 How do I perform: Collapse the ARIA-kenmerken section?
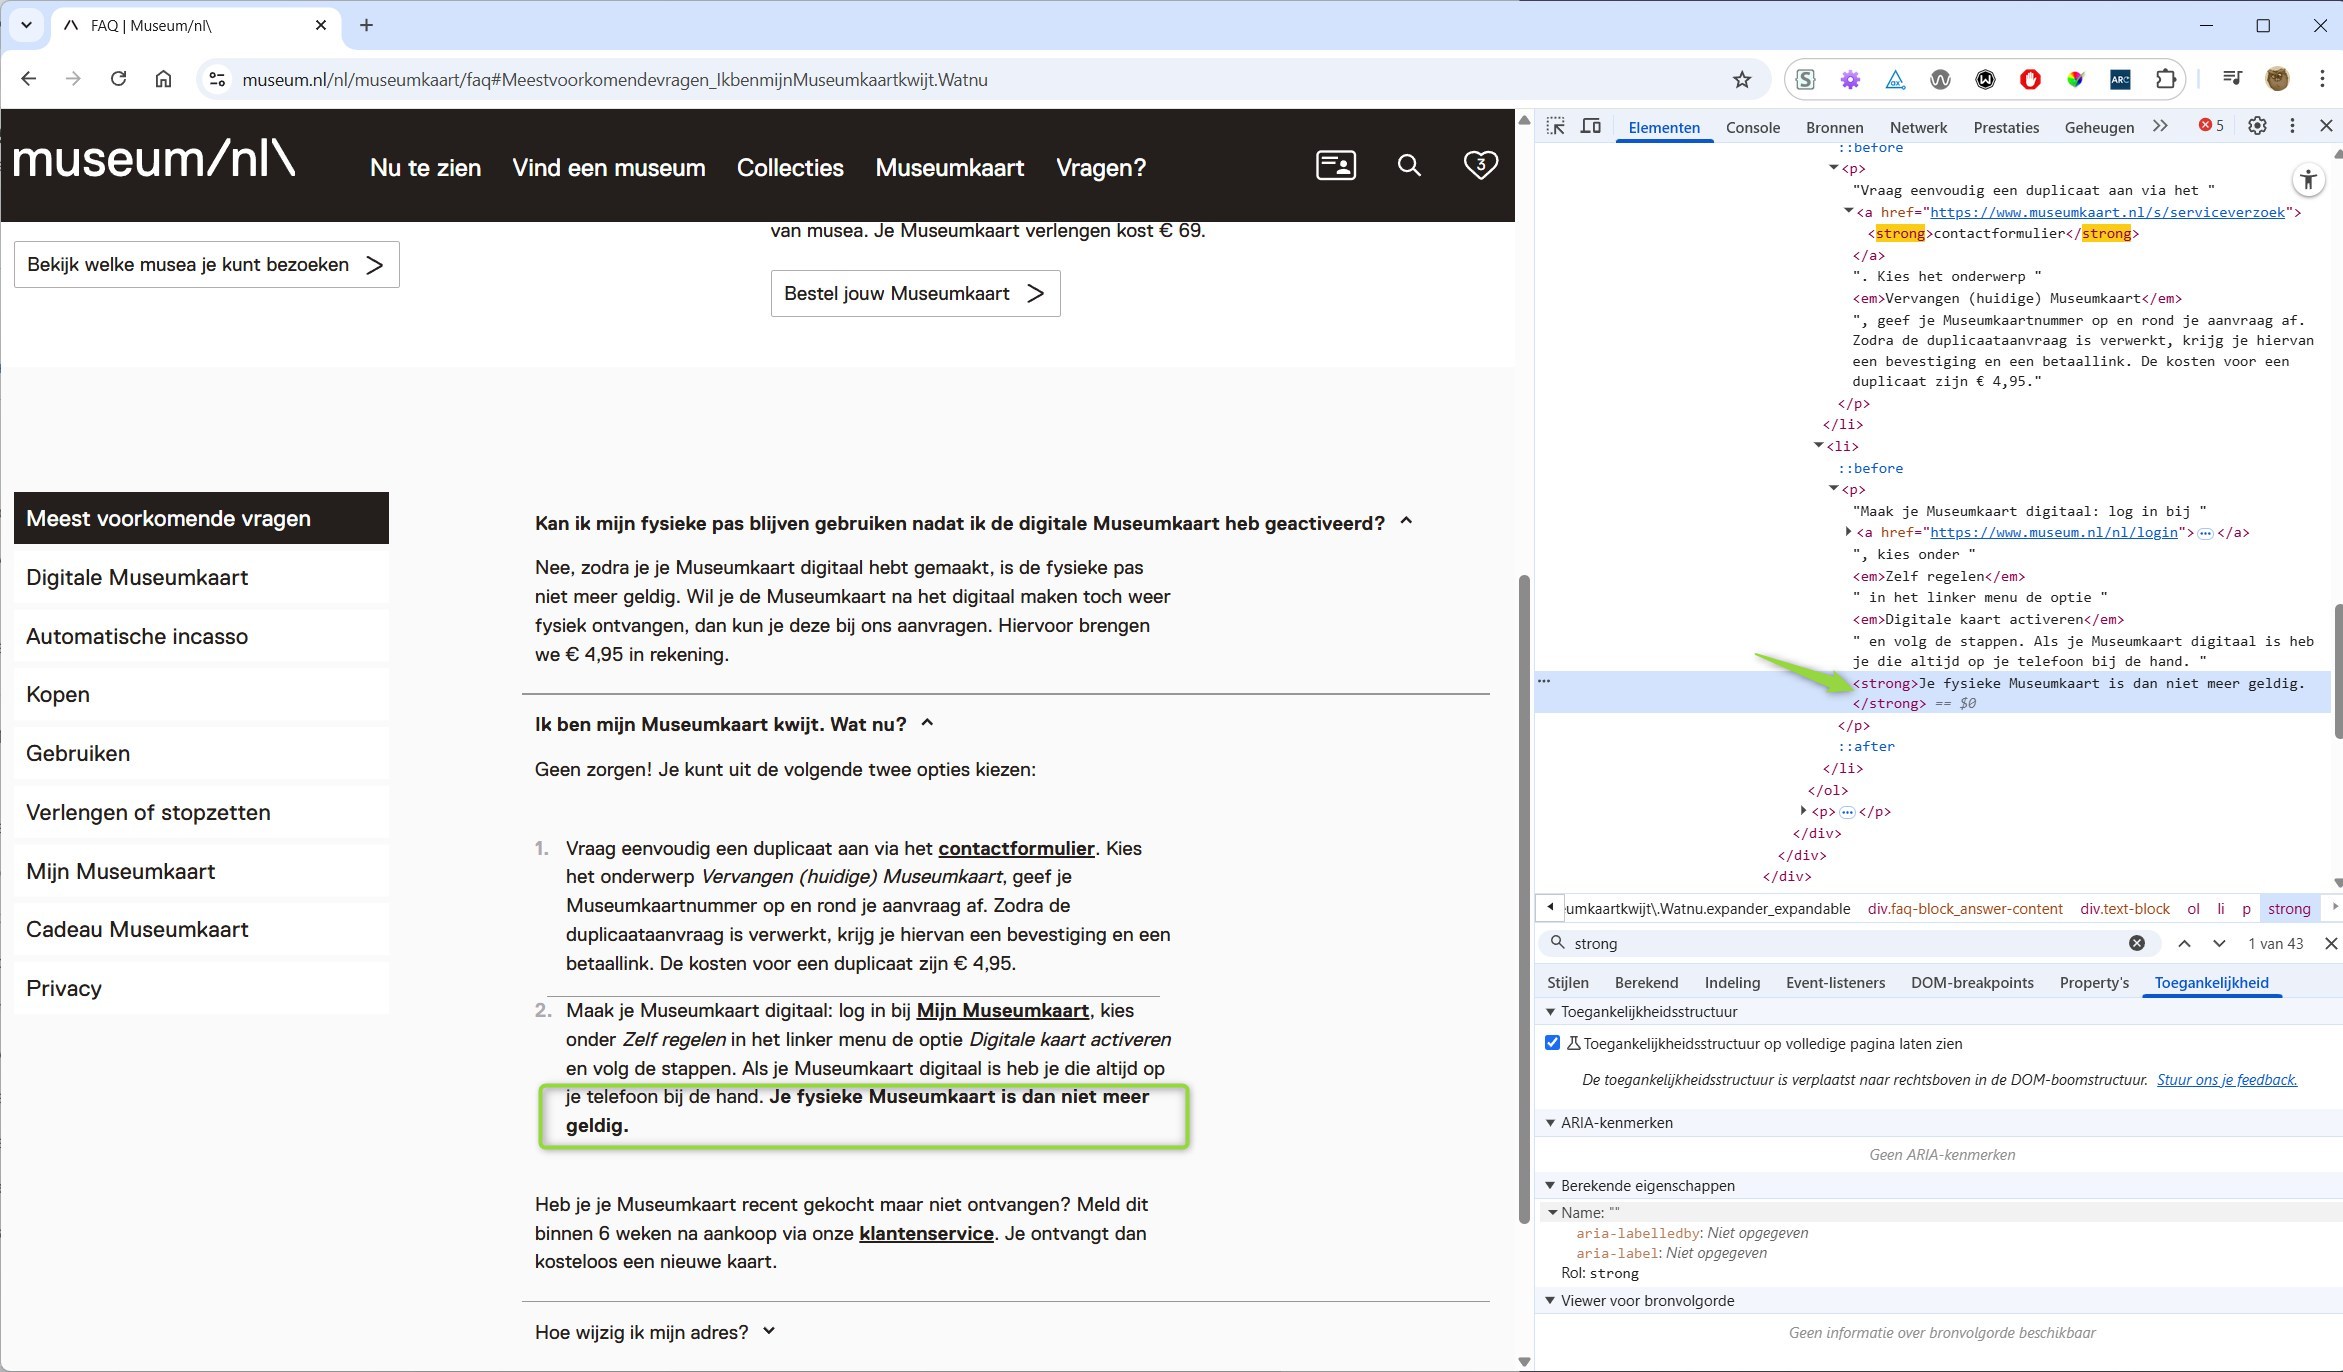tap(1551, 1123)
